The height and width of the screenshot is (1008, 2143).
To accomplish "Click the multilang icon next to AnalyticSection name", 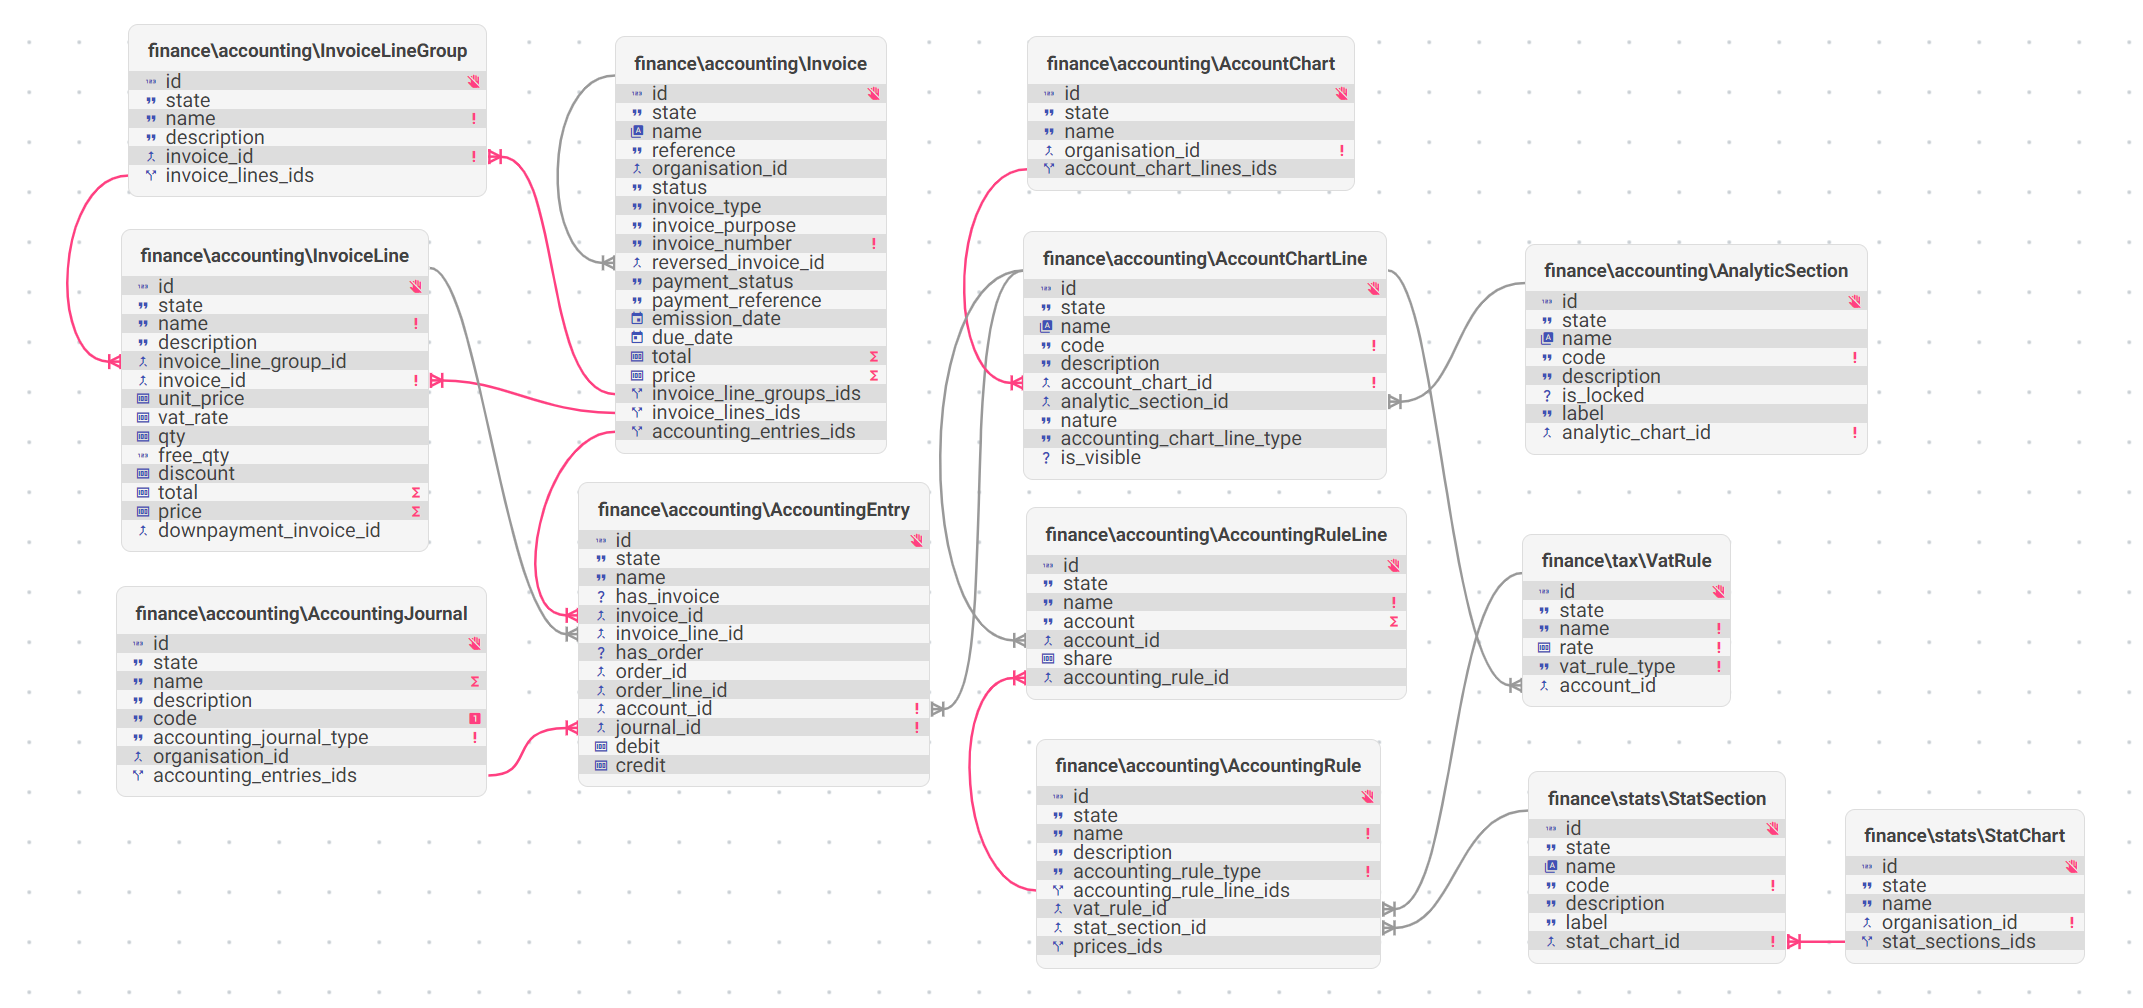I will tap(1547, 339).
